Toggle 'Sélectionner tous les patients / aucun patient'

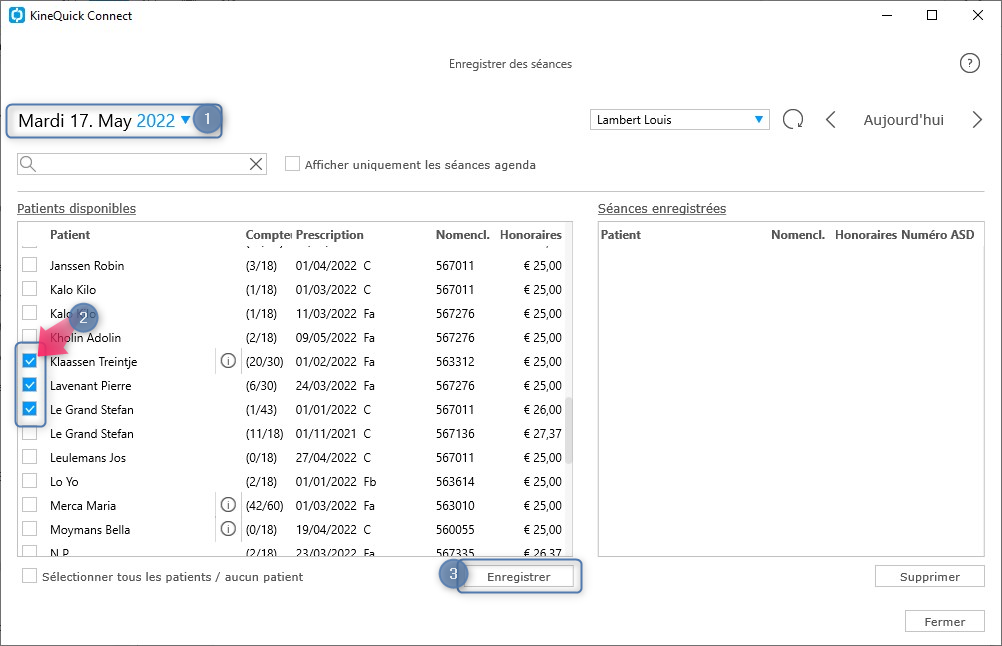pos(29,576)
